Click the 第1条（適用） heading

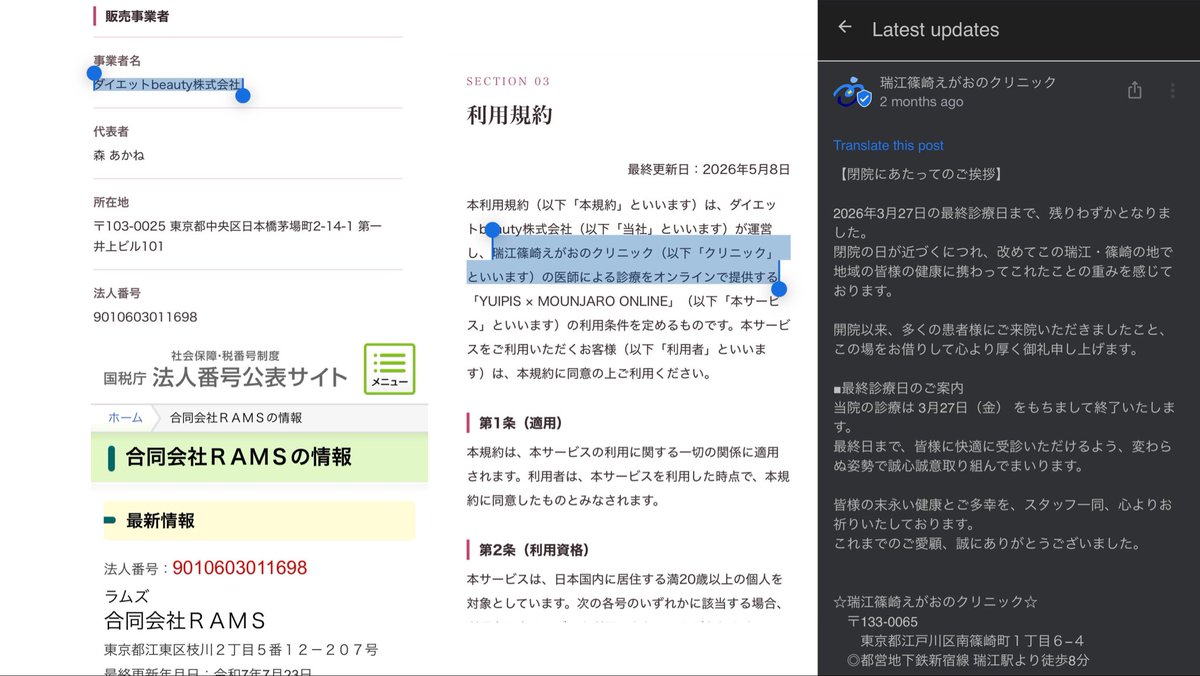(x=520, y=423)
